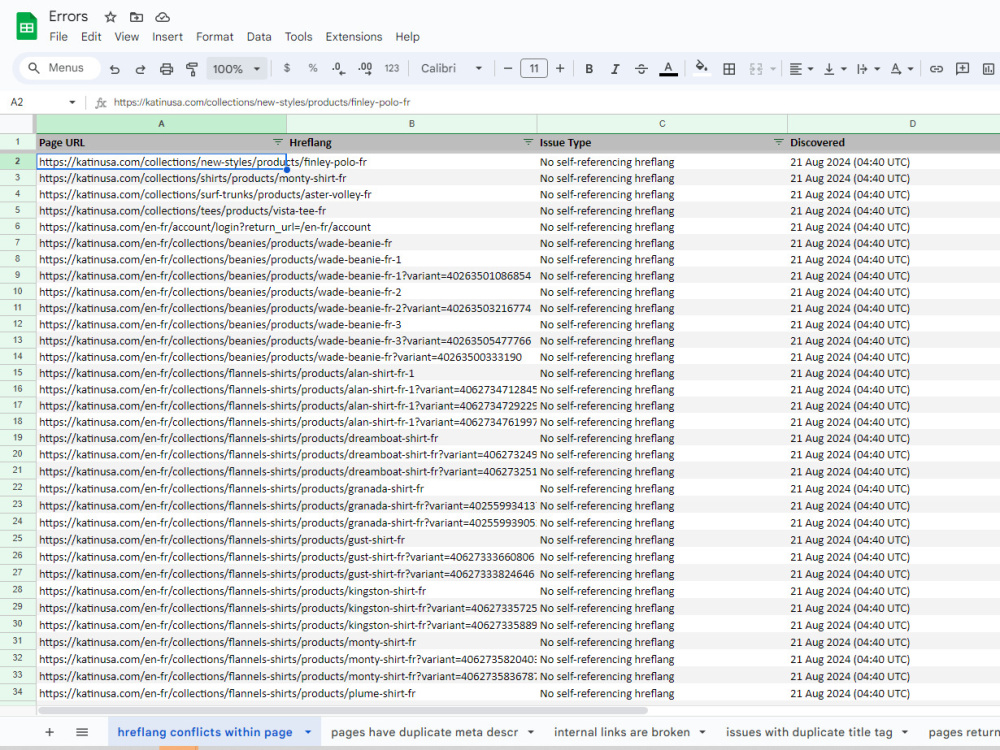This screenshot has height=750, width=1000.
Task: Show the all sheets list
Action: (x=82, y=732)
